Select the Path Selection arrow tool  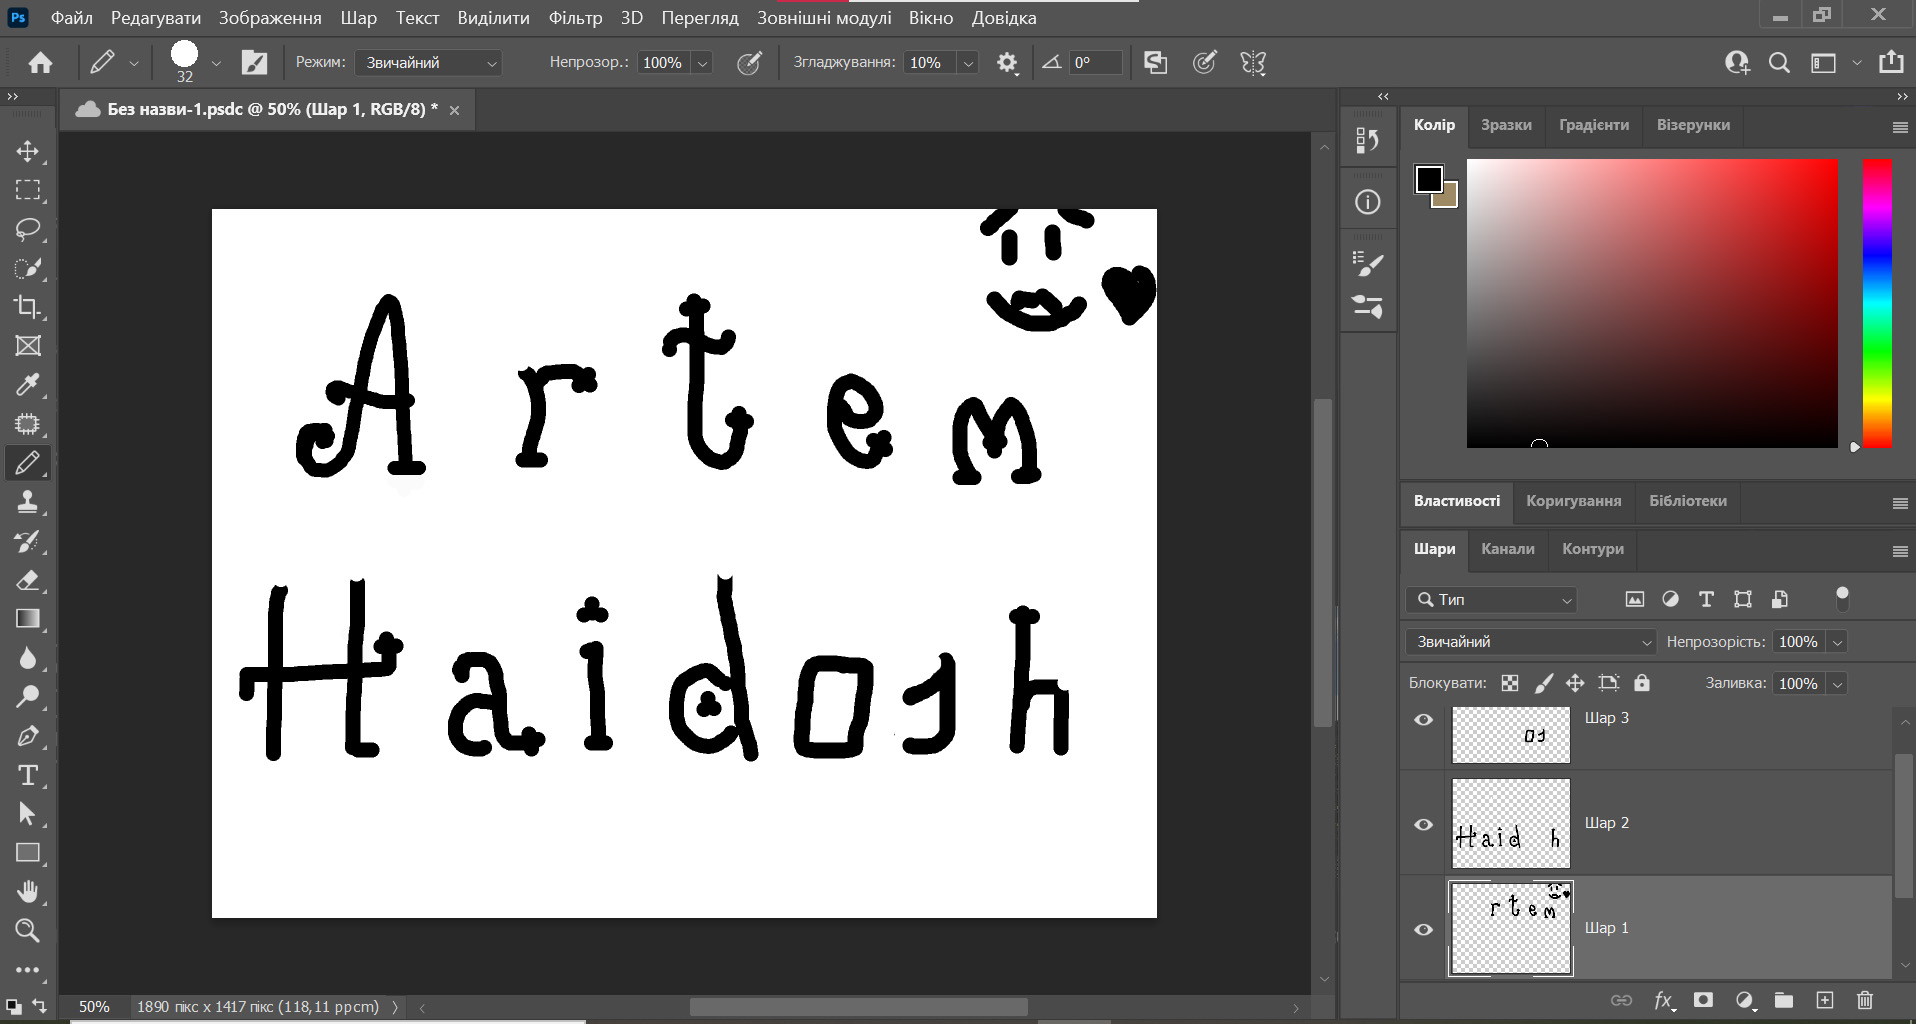[x=27, y=814]
